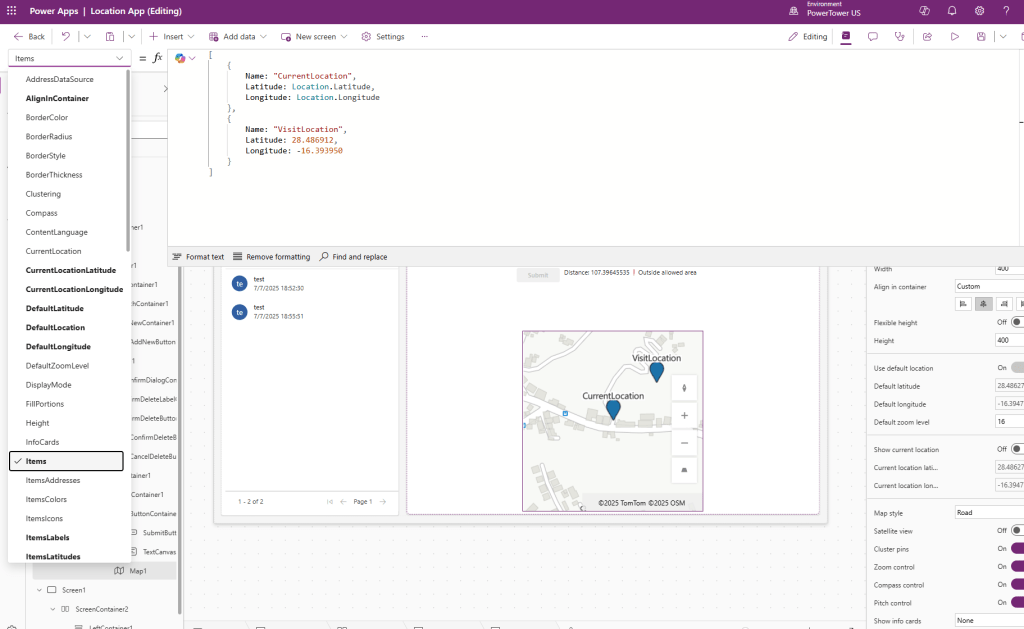Click the notifications bell icon
Screen dimensions: 1024x629
click(952, 10)
